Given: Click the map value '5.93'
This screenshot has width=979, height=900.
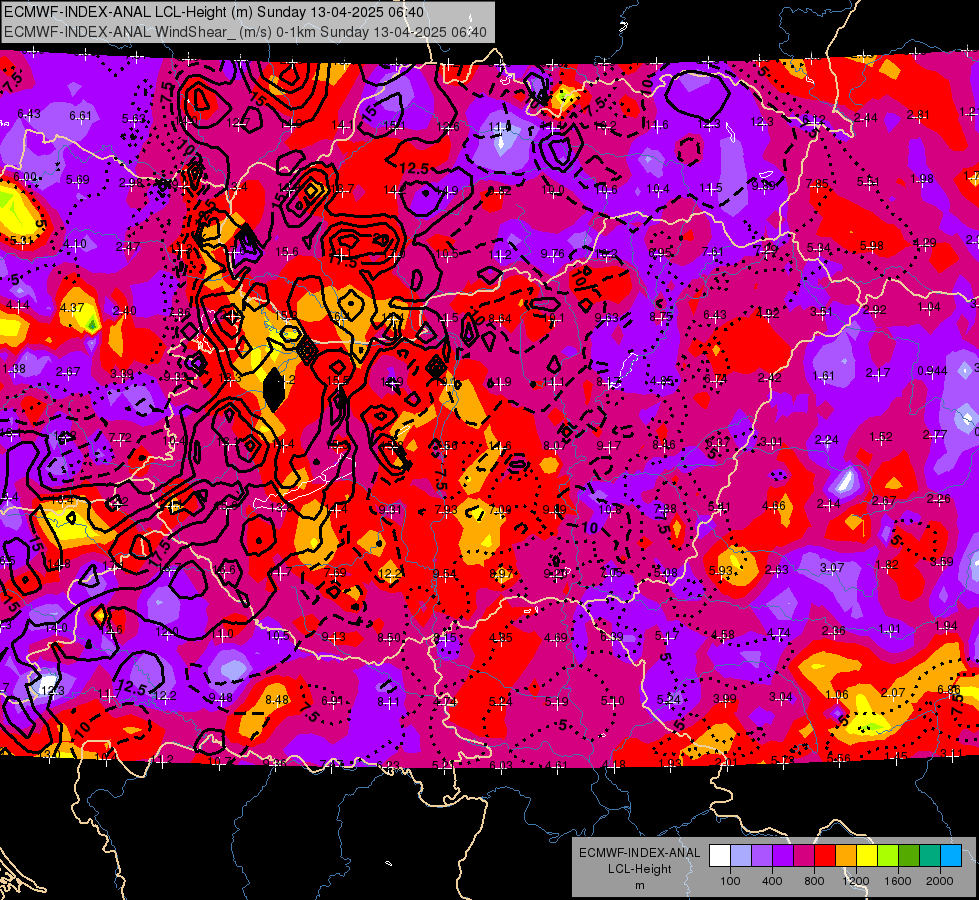Looking at the screenshot, I should click(x=721, y=570).
